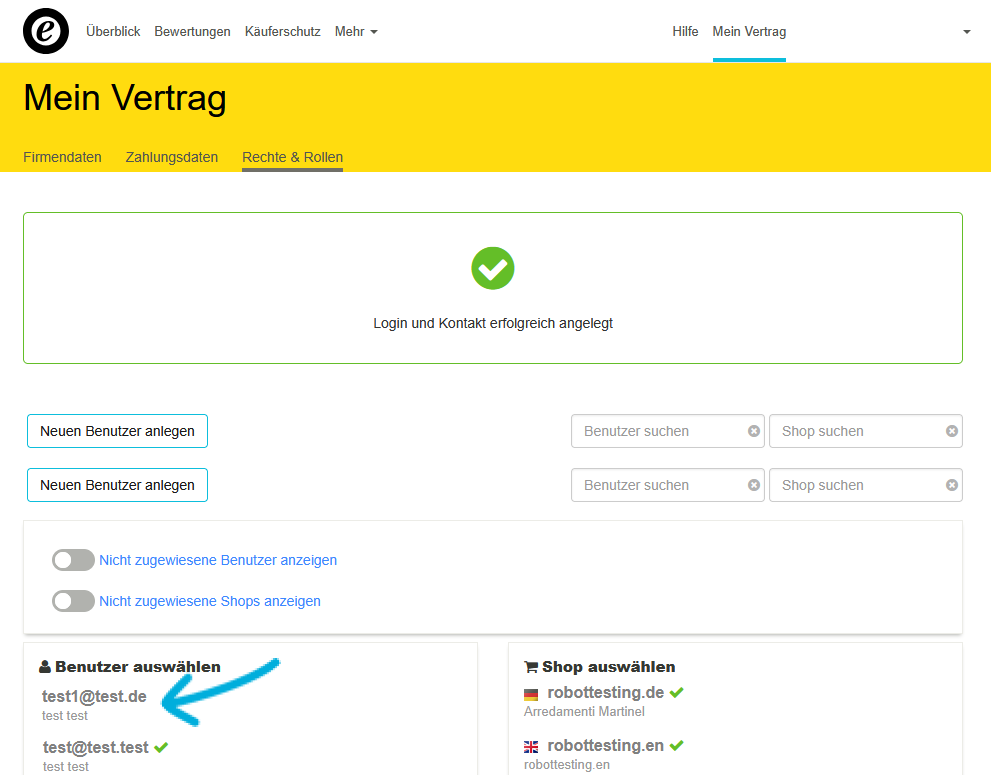This screenshot has height=775, width=991.
Task: Clear the first Benutzer suchen field icon
Action: click(x=753, y=431)
